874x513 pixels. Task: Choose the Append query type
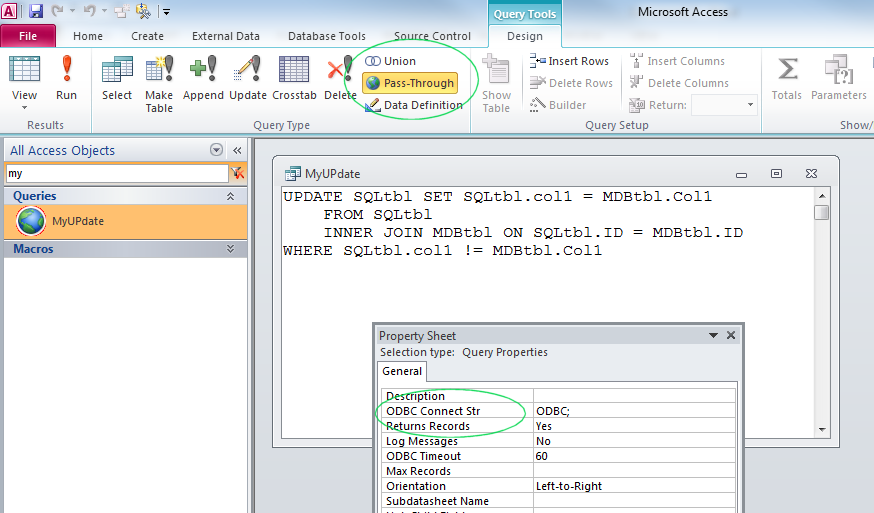[x=203, y=78]
